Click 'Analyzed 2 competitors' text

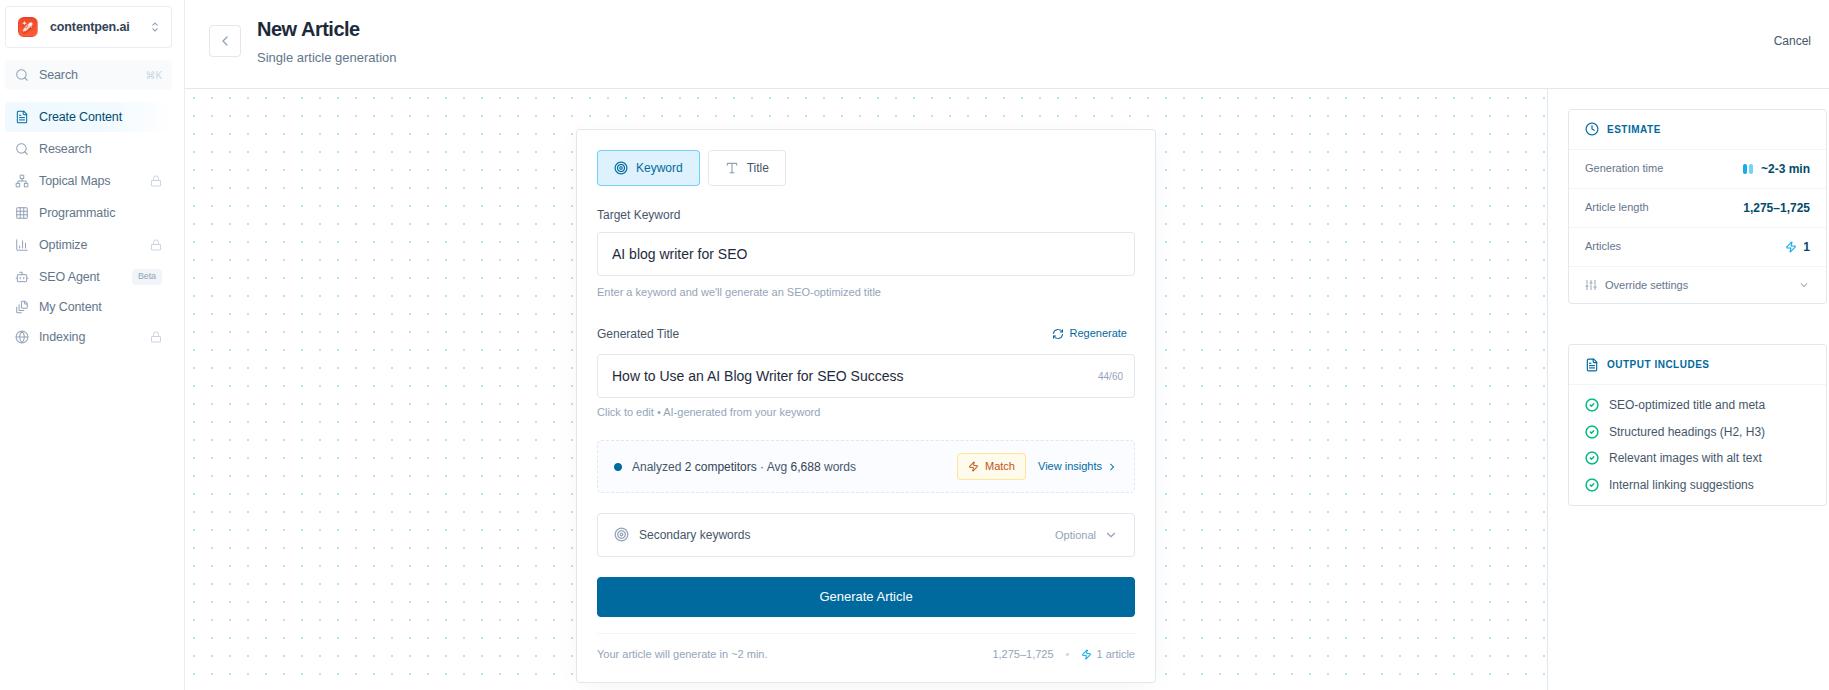(694, 467)
